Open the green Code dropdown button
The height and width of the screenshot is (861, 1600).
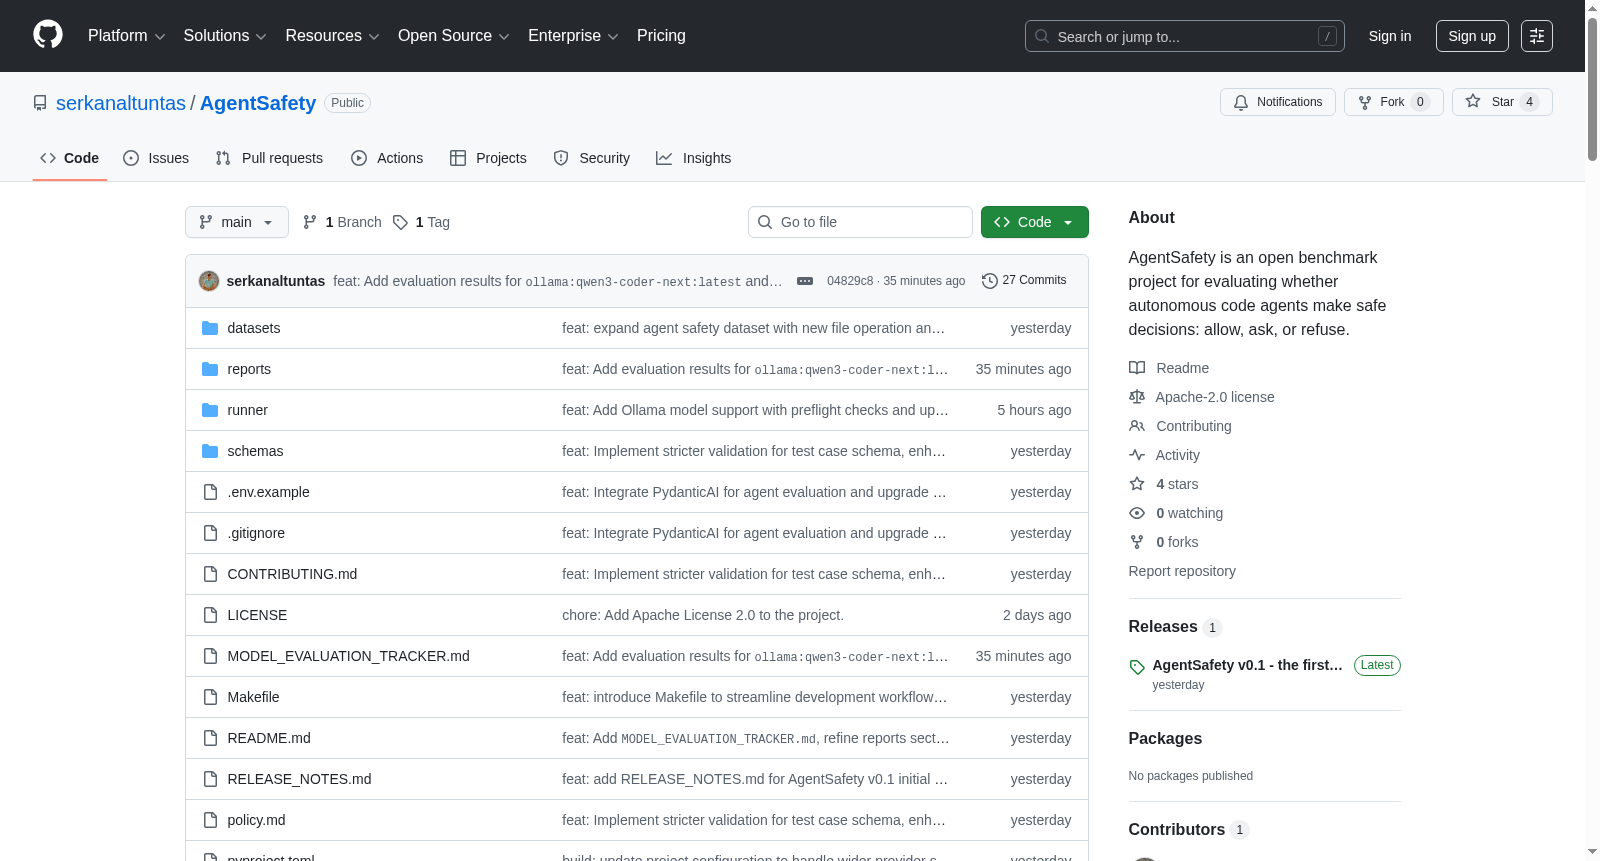pyautogui.click(x=1035, y=222)
